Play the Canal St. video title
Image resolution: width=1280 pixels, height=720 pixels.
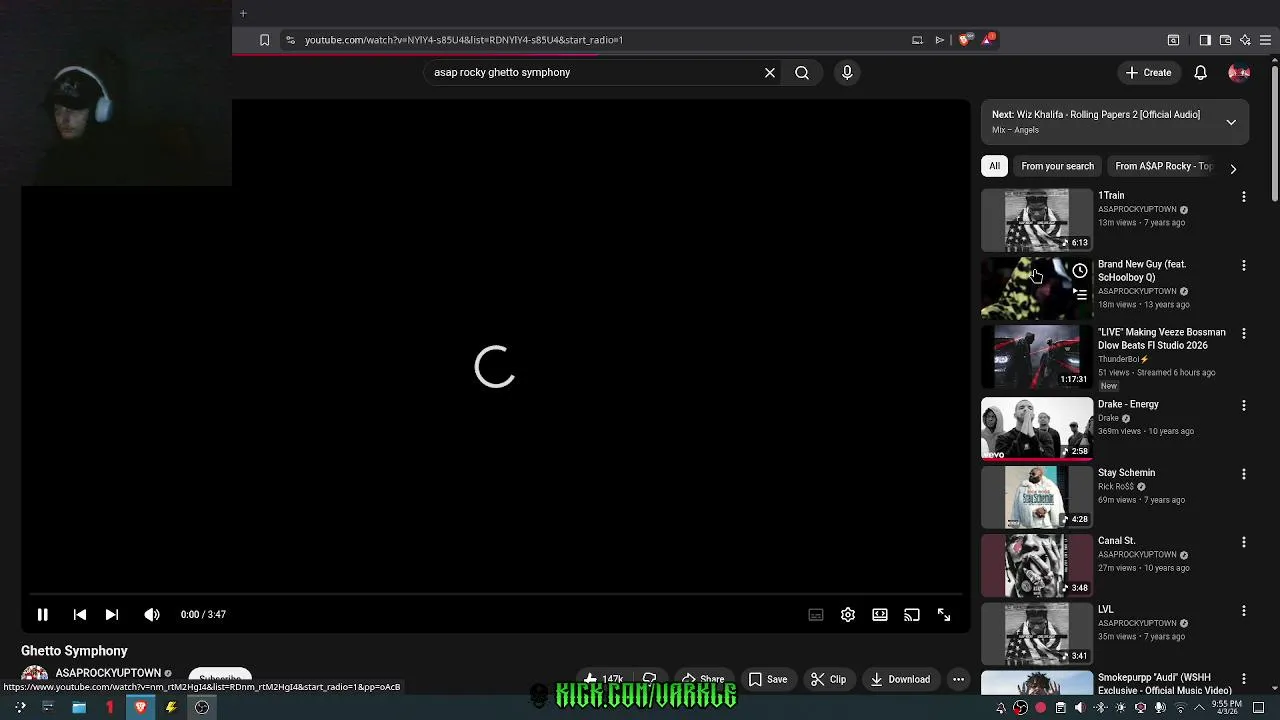(1116, 541)
